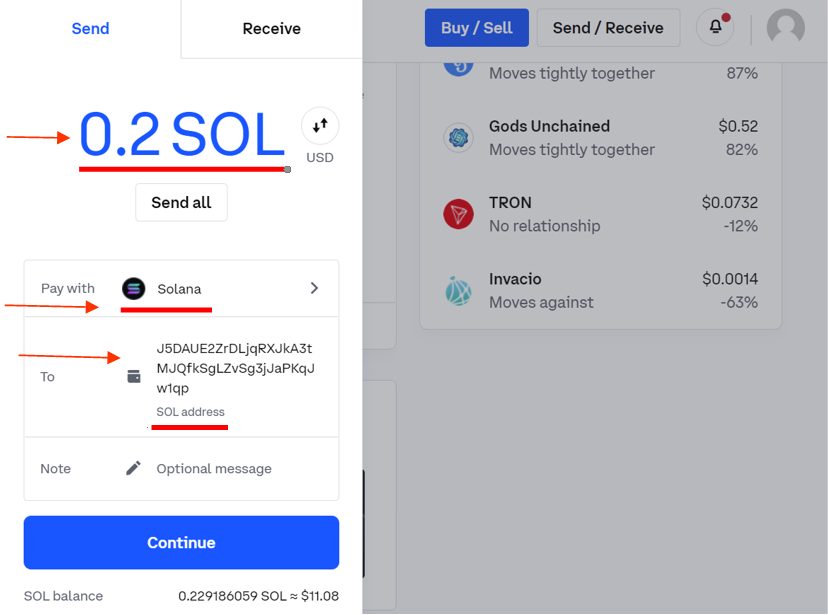The image size is (828, 615).
Task: Click the Buy / Sell button
Action: (x=476, y=27)
